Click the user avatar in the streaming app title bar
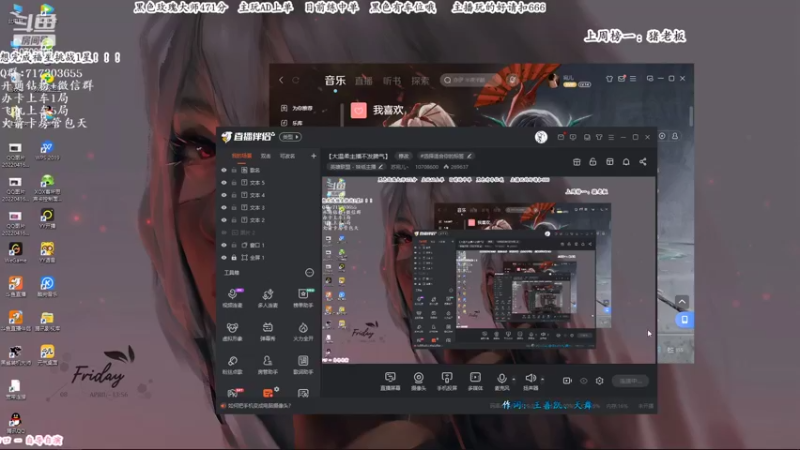800x450 pixels. point(541,137)
